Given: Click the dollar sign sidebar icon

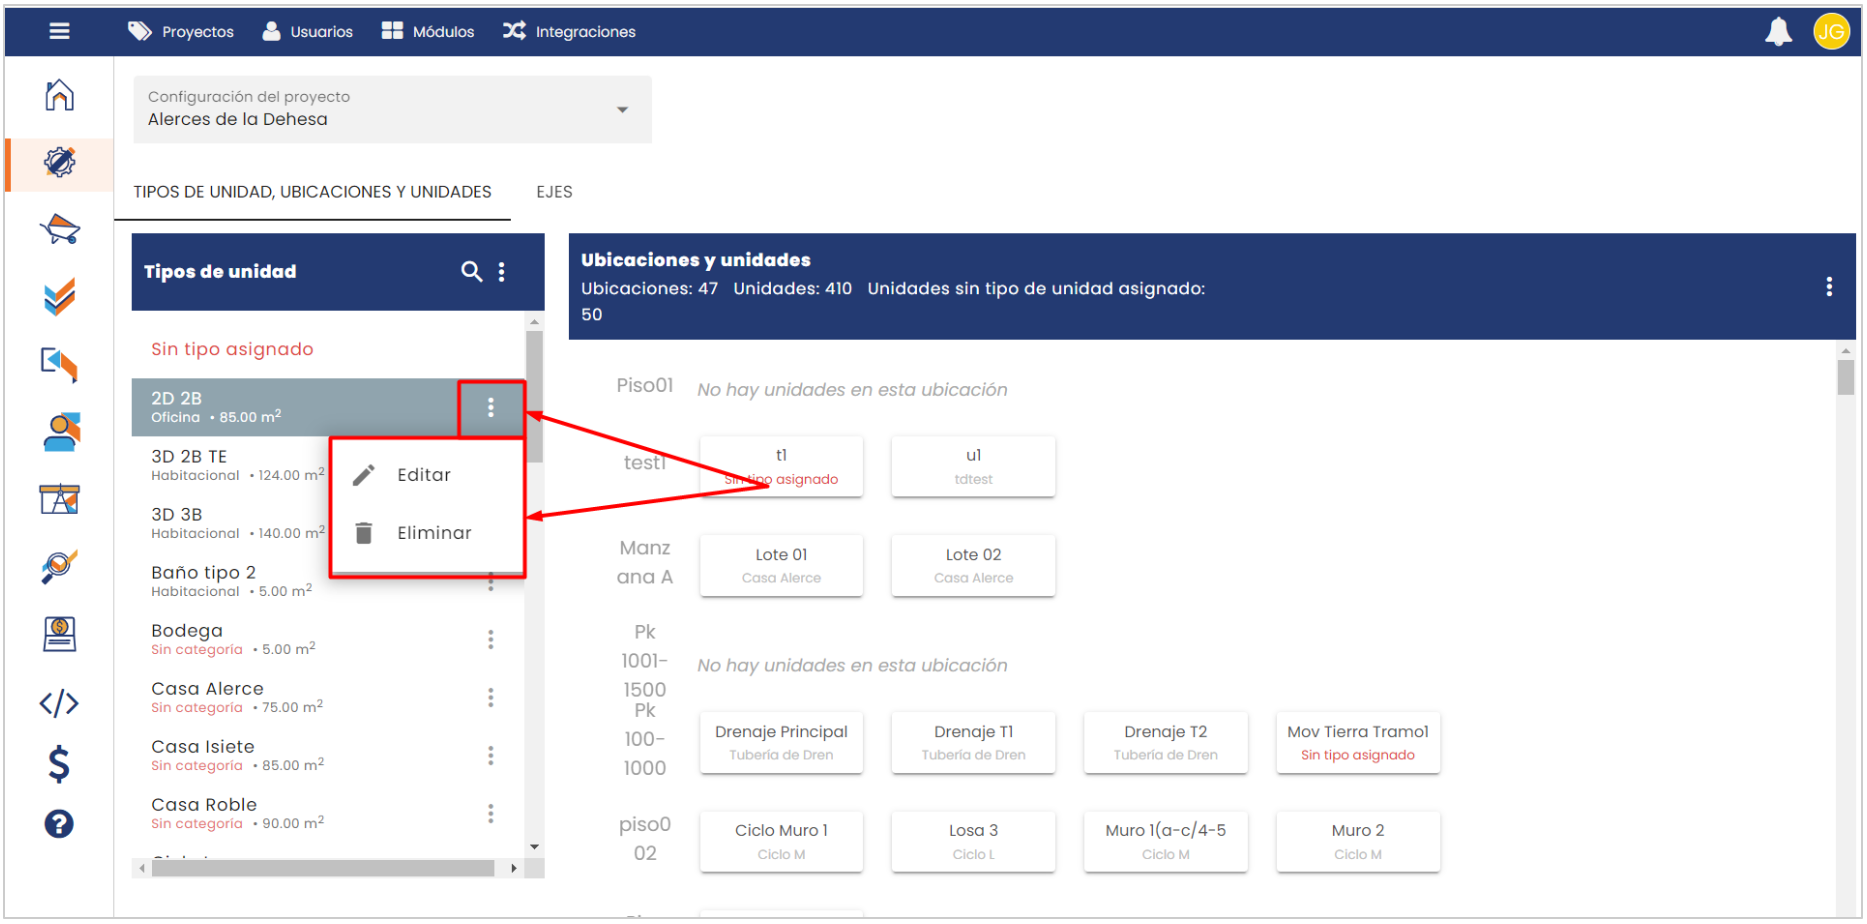Looking at the screenshot, I should tap(59, 764).
